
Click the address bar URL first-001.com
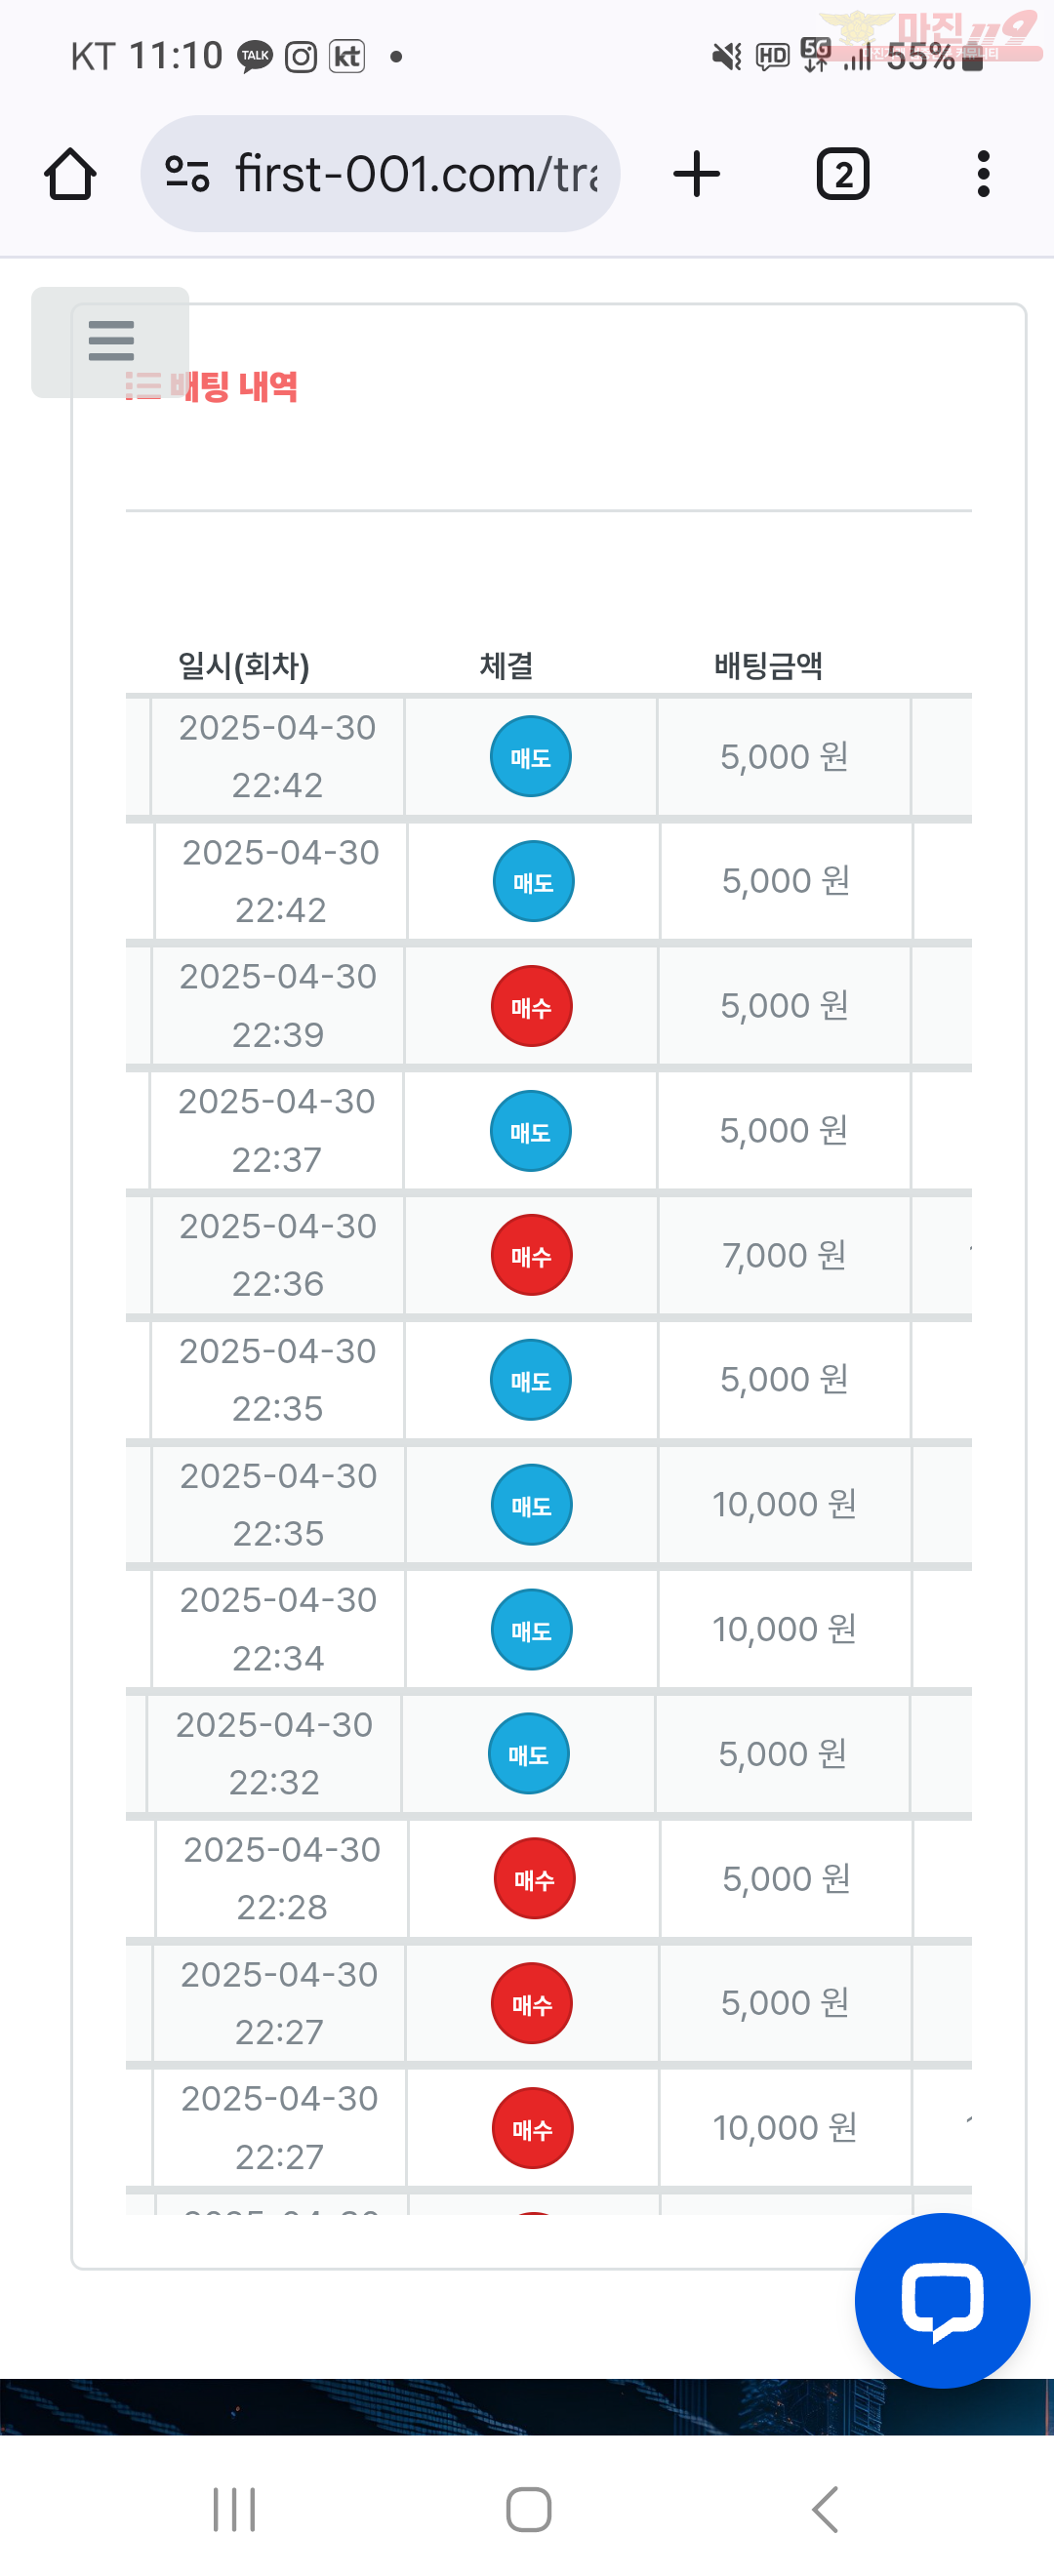(416, 174)
